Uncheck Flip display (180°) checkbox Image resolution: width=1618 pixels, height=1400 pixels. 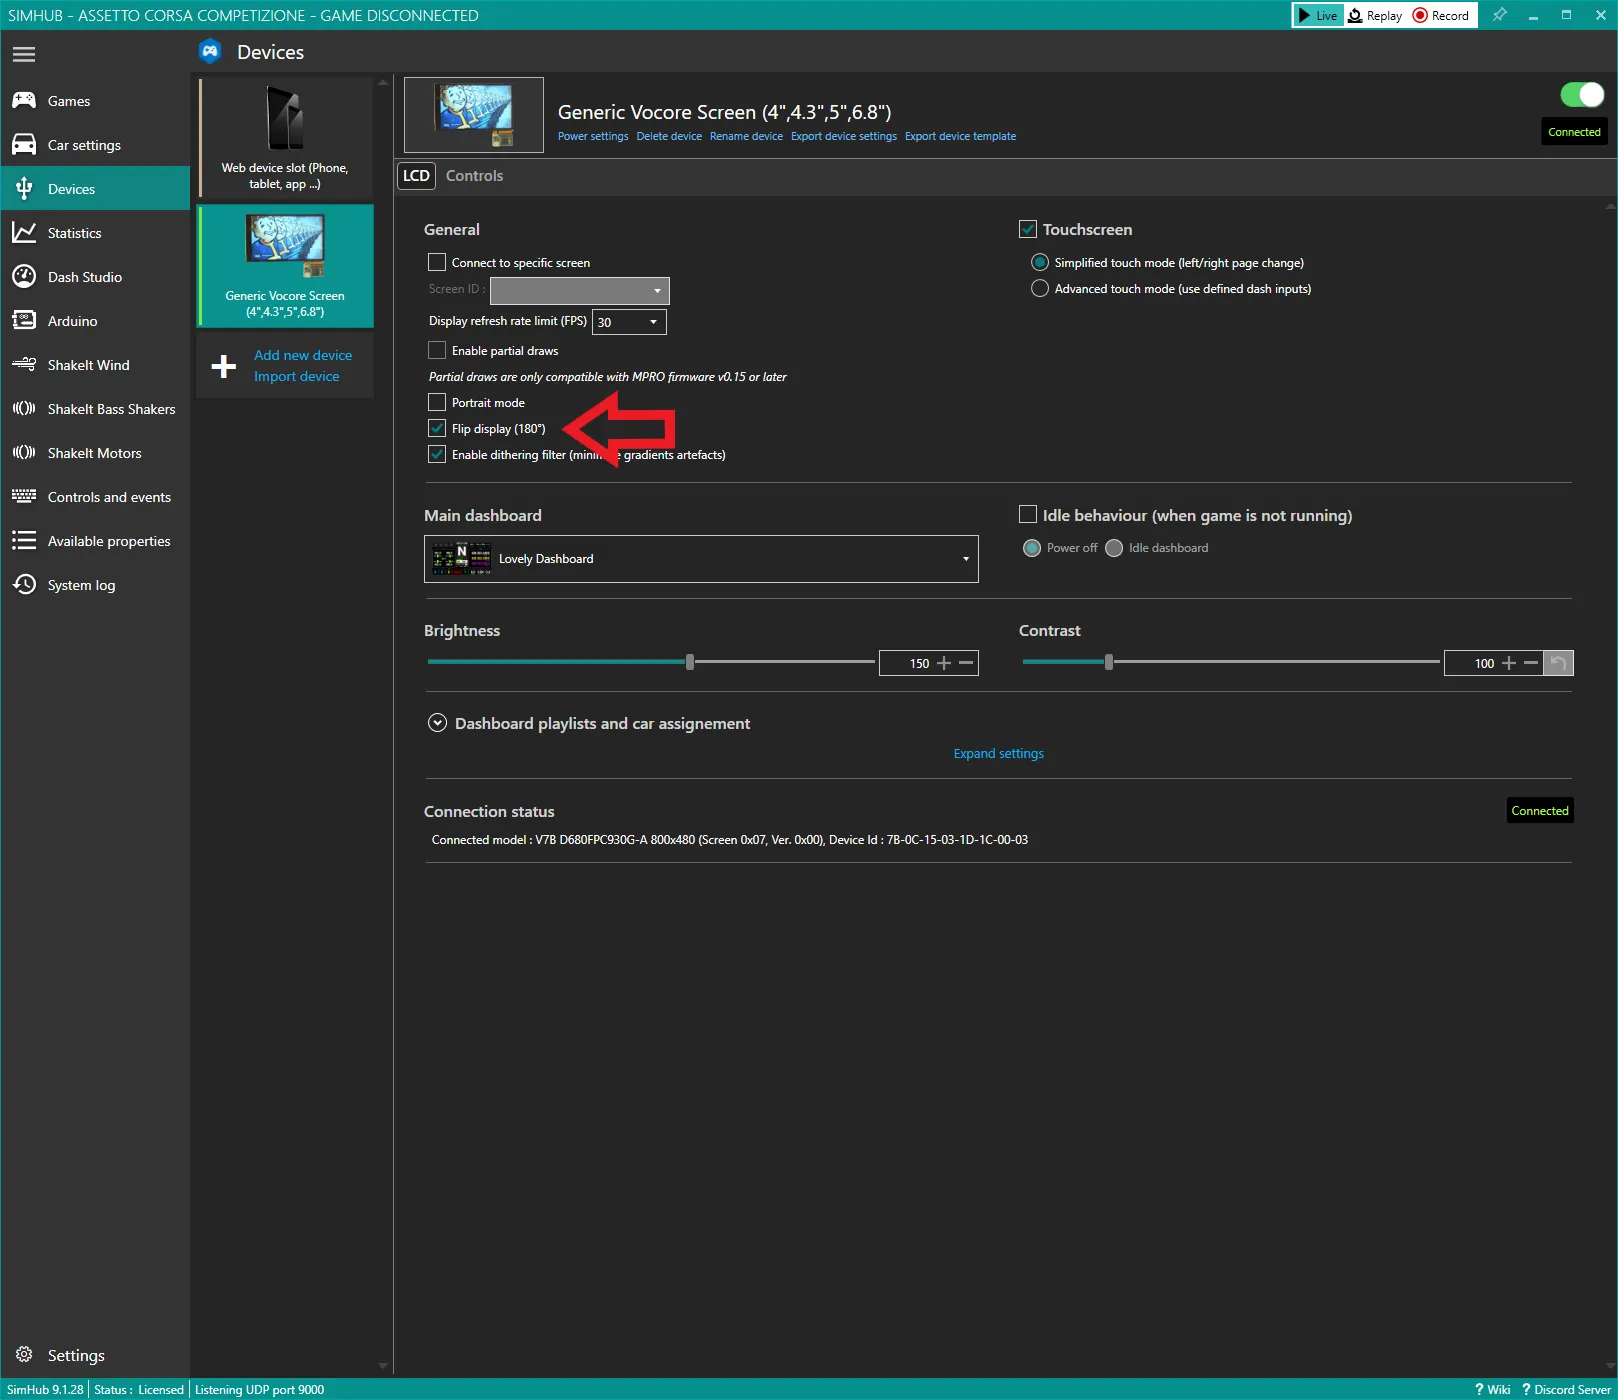(437, 428)
